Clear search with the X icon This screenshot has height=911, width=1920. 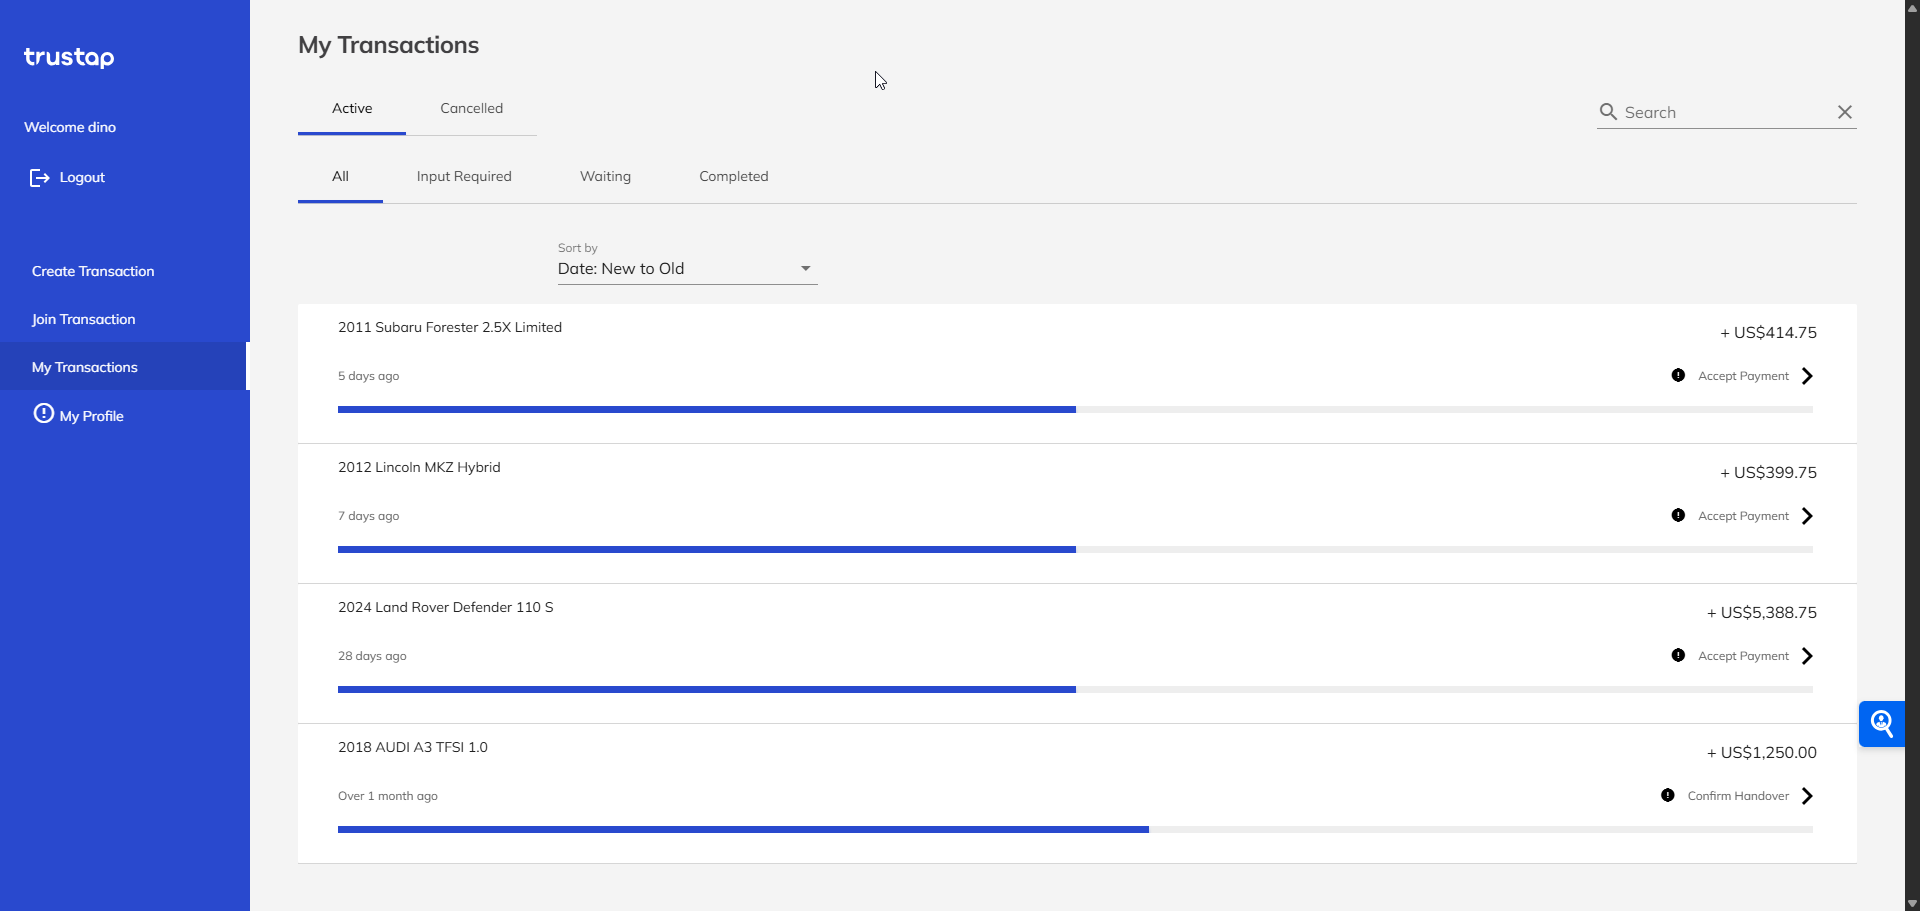tap(1844, 112)
